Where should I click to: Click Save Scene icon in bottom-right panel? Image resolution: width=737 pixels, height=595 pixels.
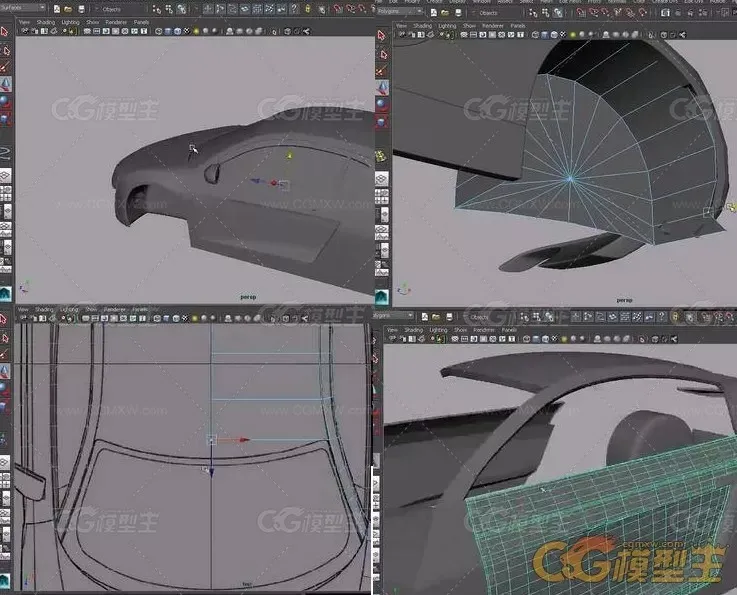coord(449,317)
